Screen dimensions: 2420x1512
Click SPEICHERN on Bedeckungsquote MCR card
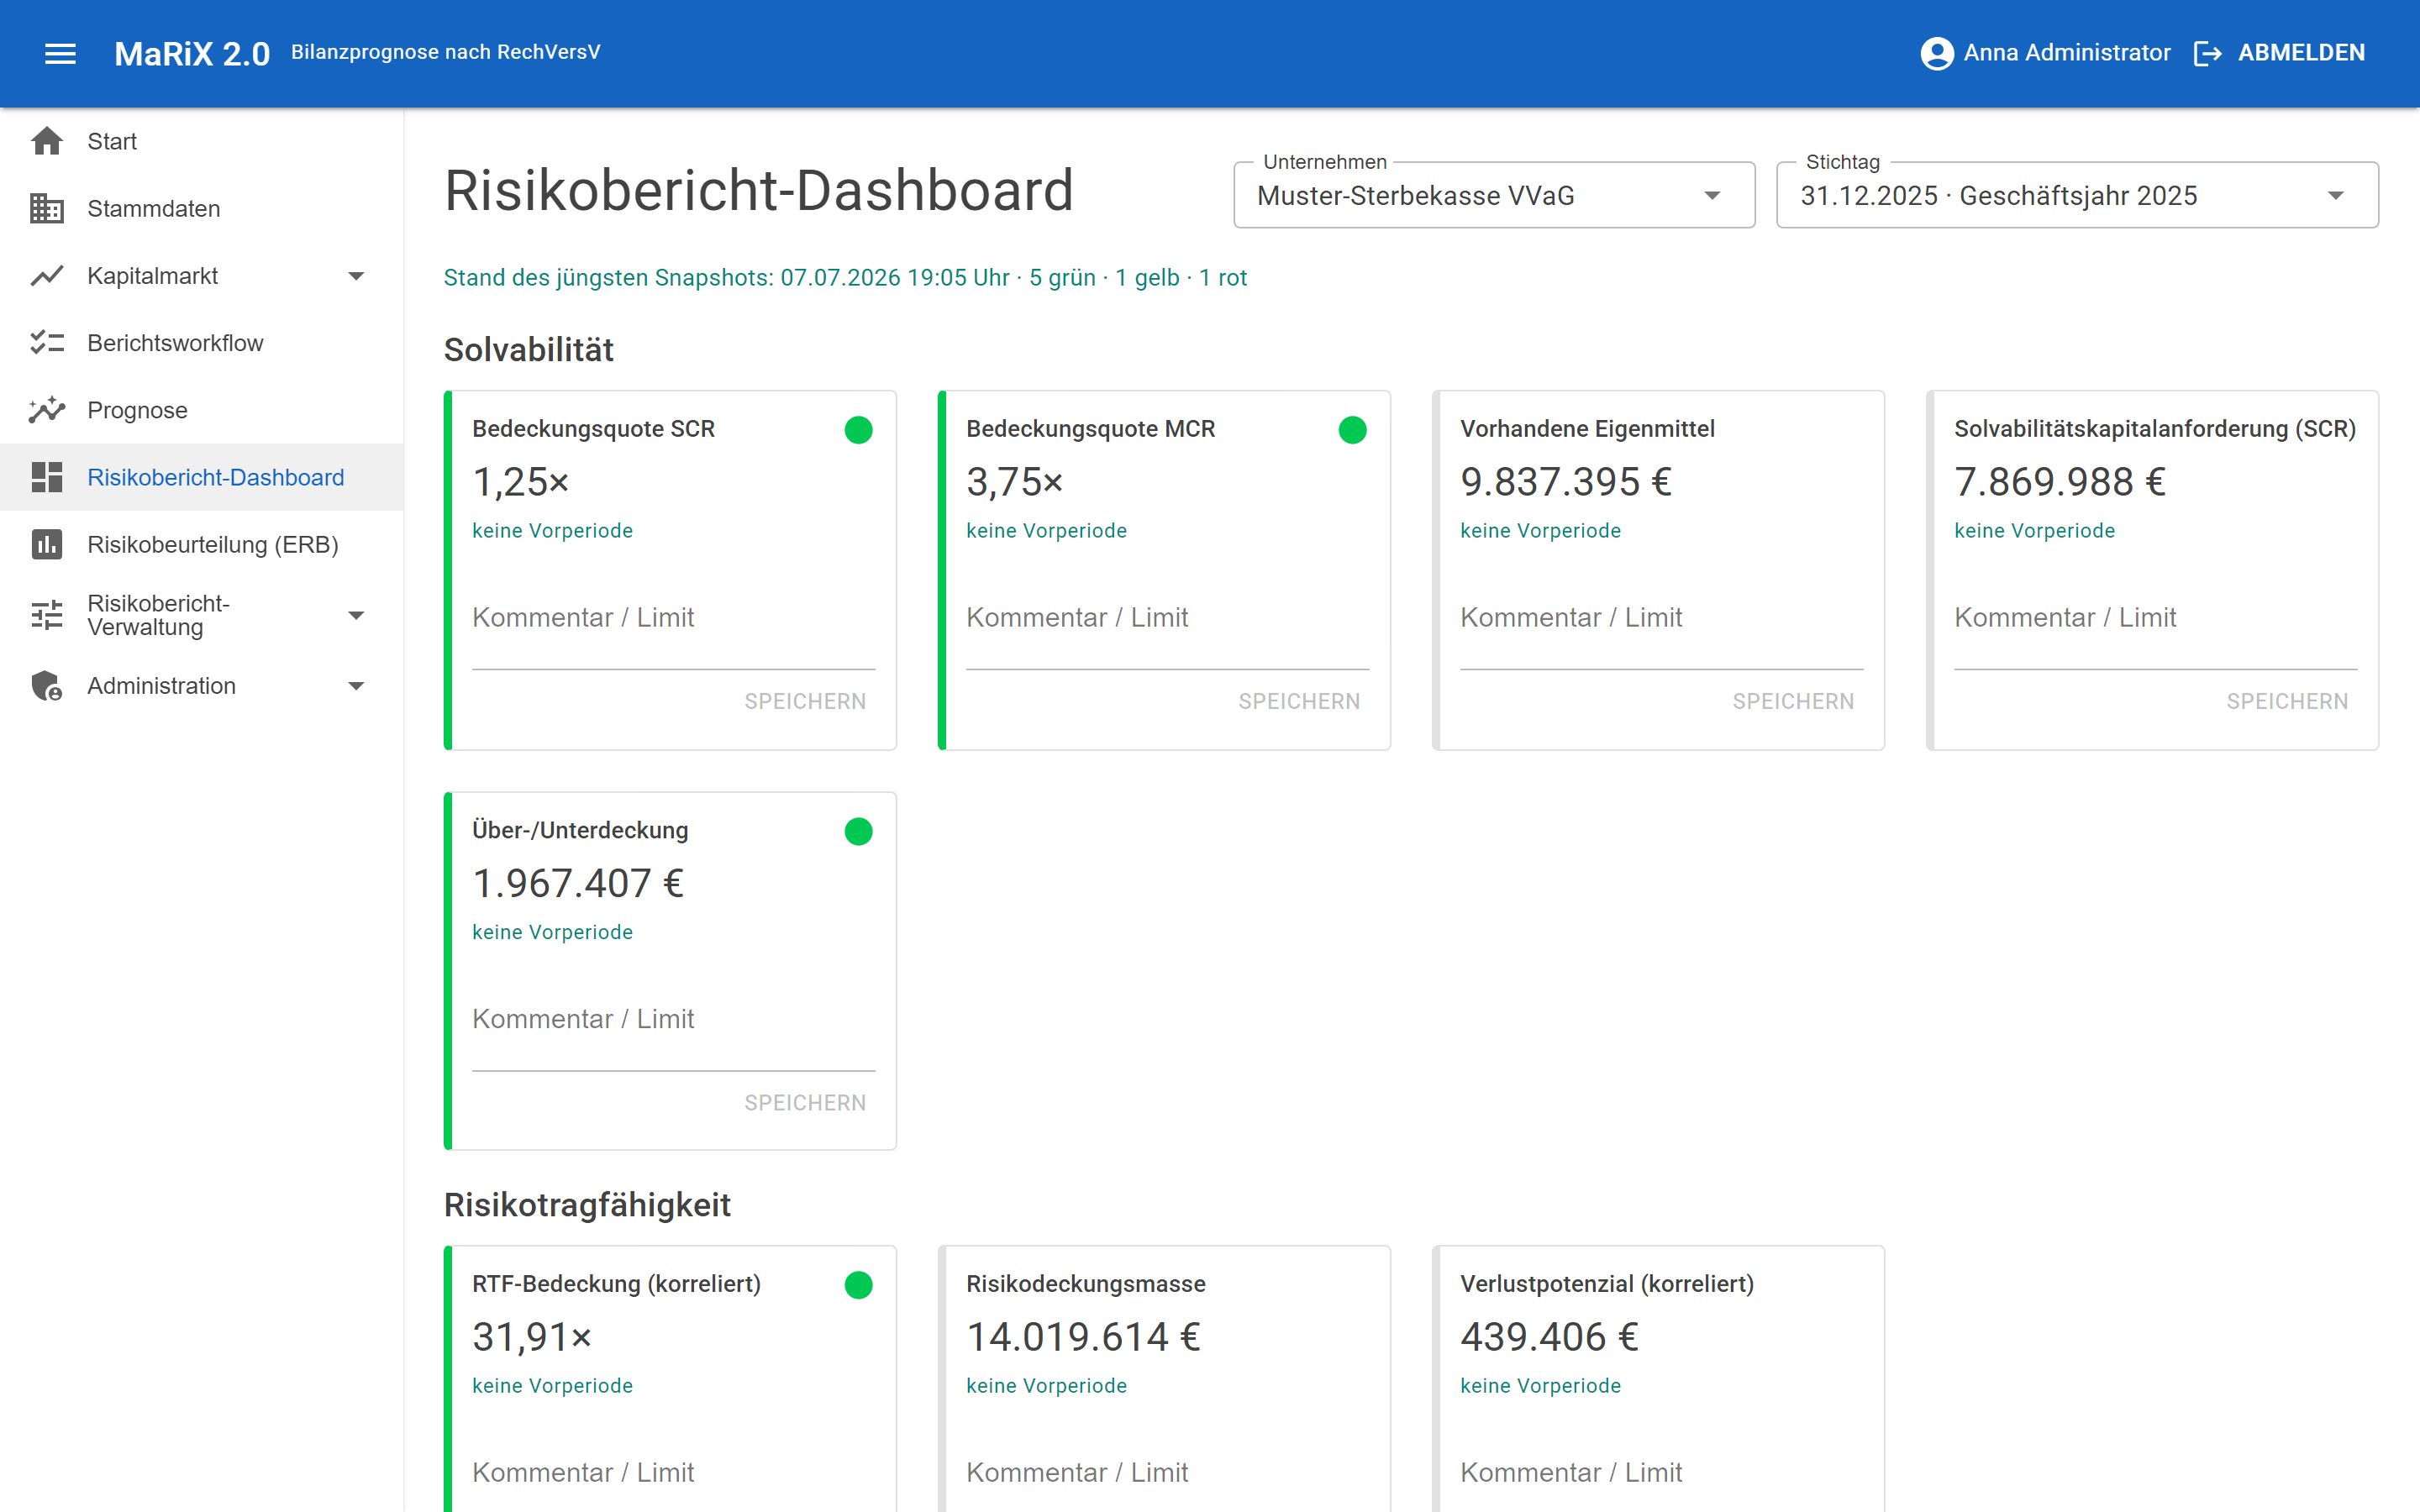(1299, 701)
